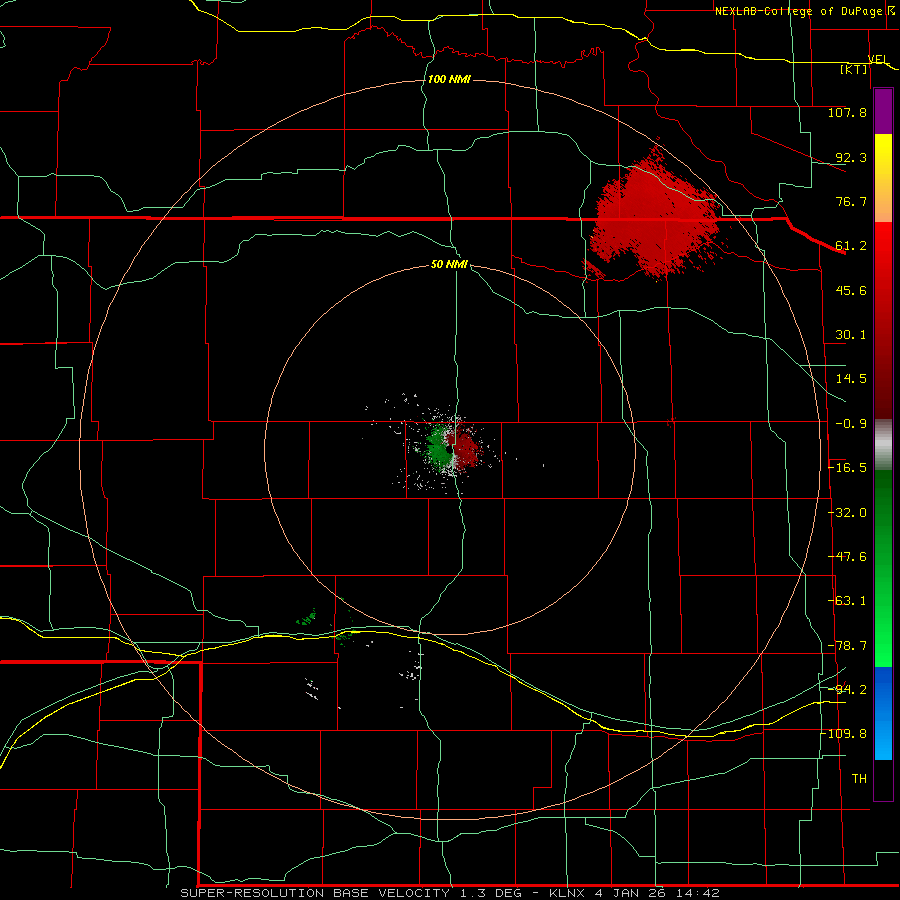Click the -63.1 velocity scale value
The width and height of the screenshot is (900, 900).
click(847, 601)
